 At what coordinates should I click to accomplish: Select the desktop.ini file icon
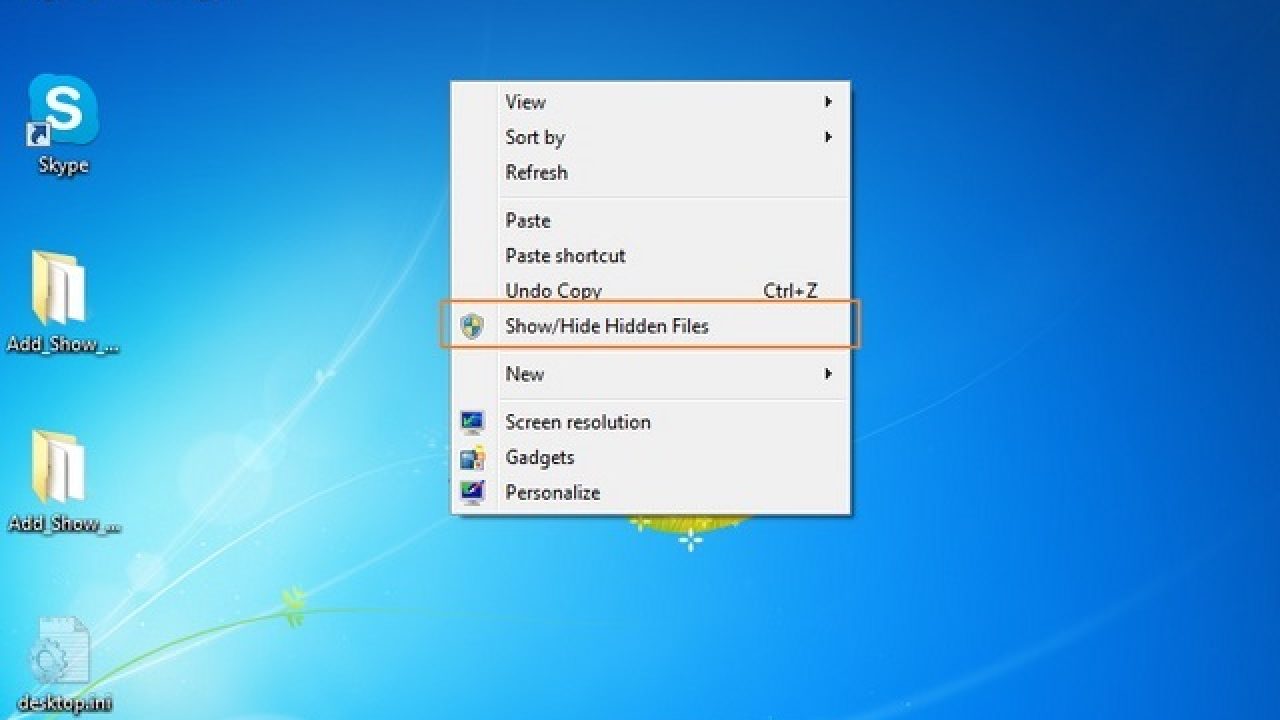[x=62, y=652]
